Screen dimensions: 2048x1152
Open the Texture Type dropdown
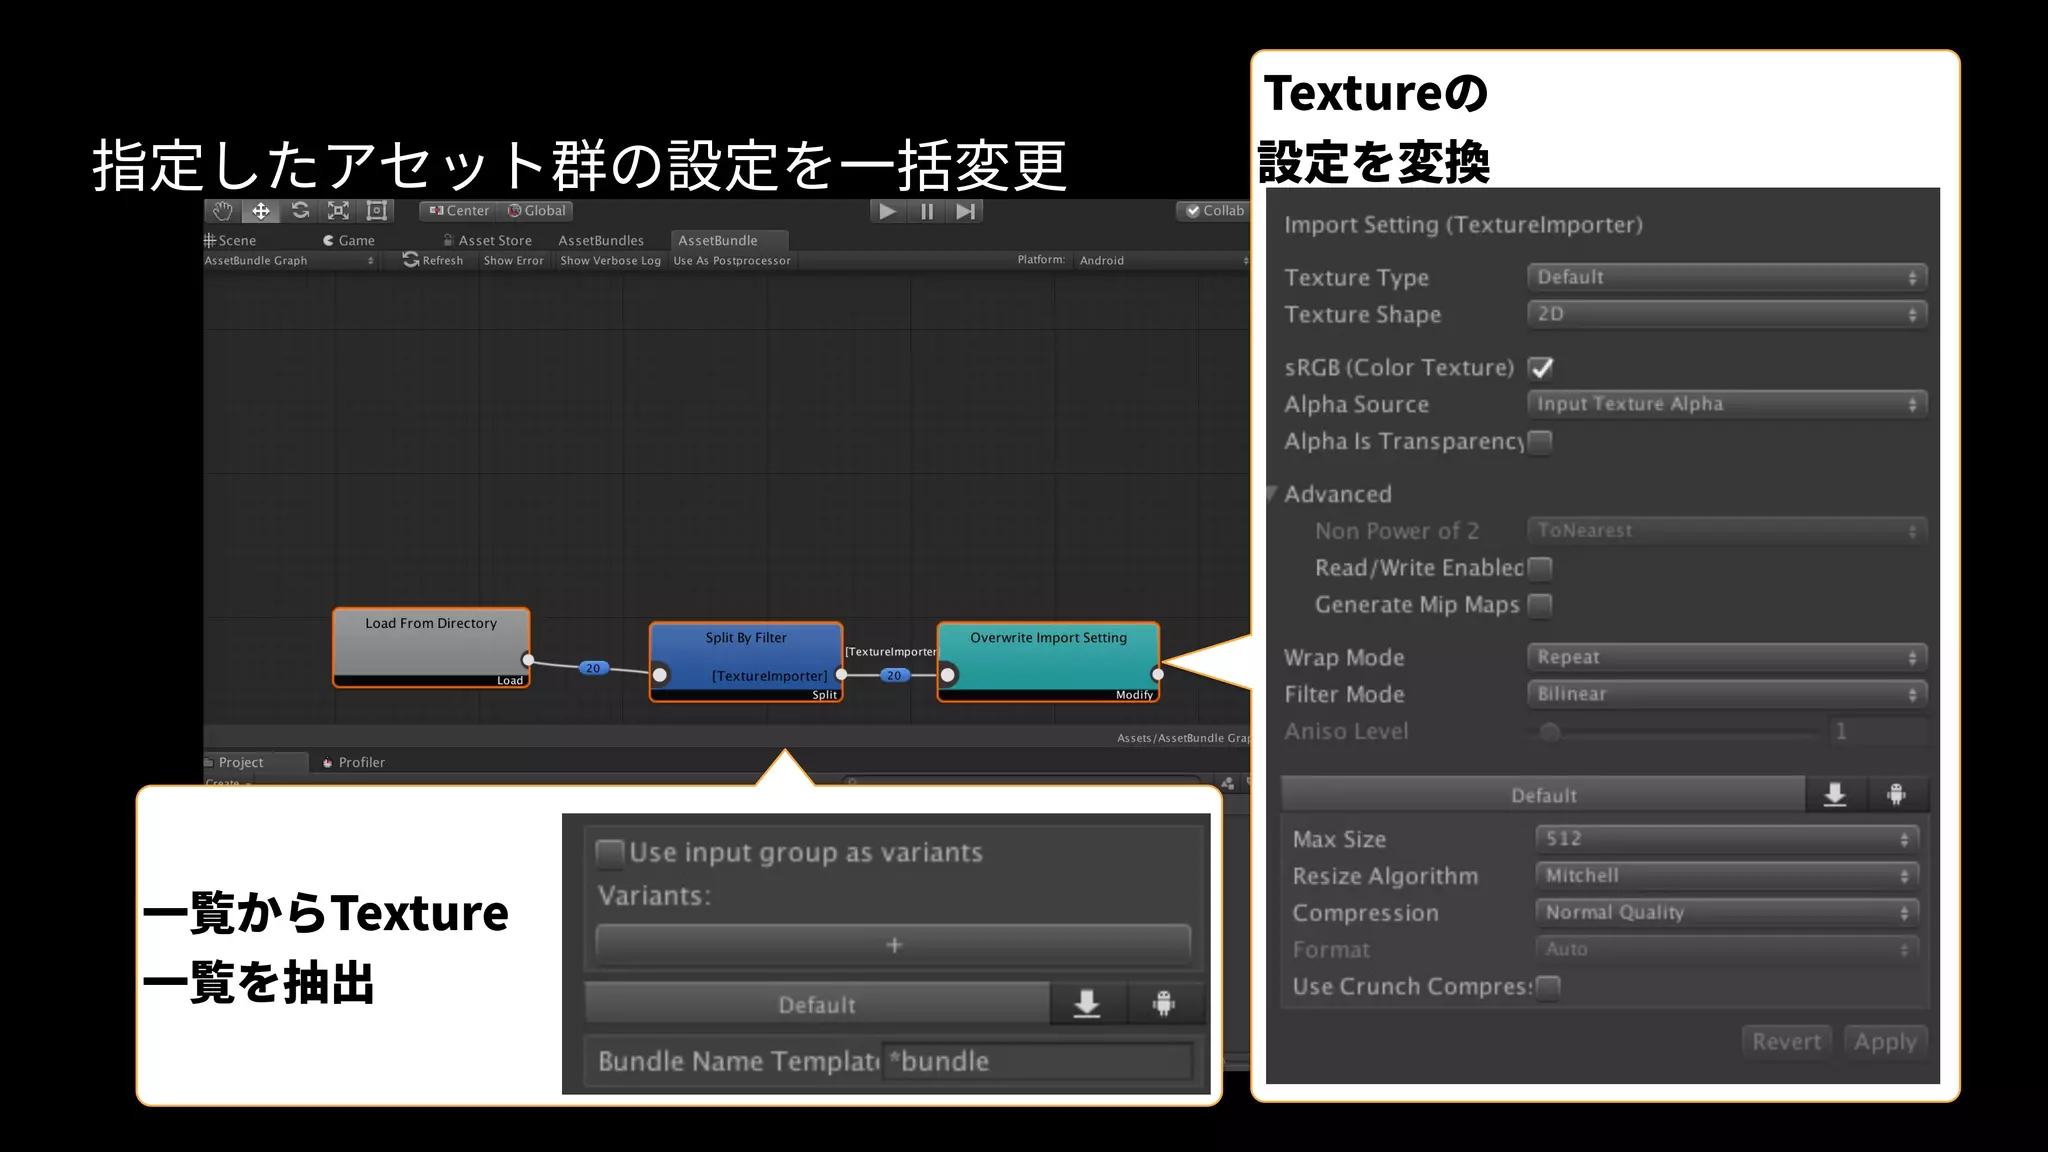tap(1726, 278)
